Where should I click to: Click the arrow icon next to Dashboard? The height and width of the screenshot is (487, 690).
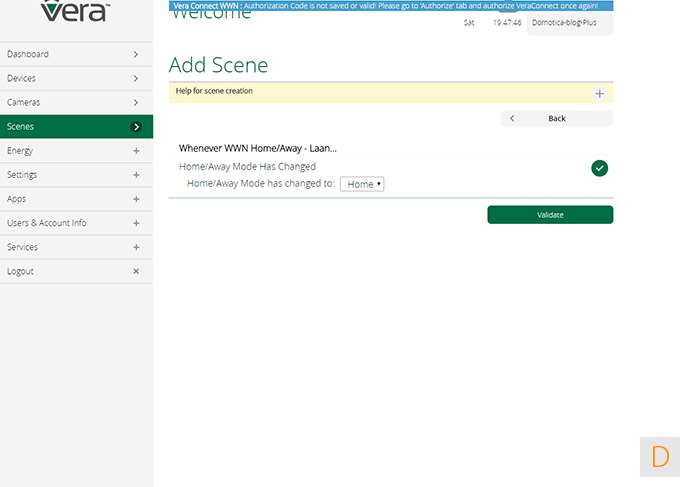tap(136, 55)
